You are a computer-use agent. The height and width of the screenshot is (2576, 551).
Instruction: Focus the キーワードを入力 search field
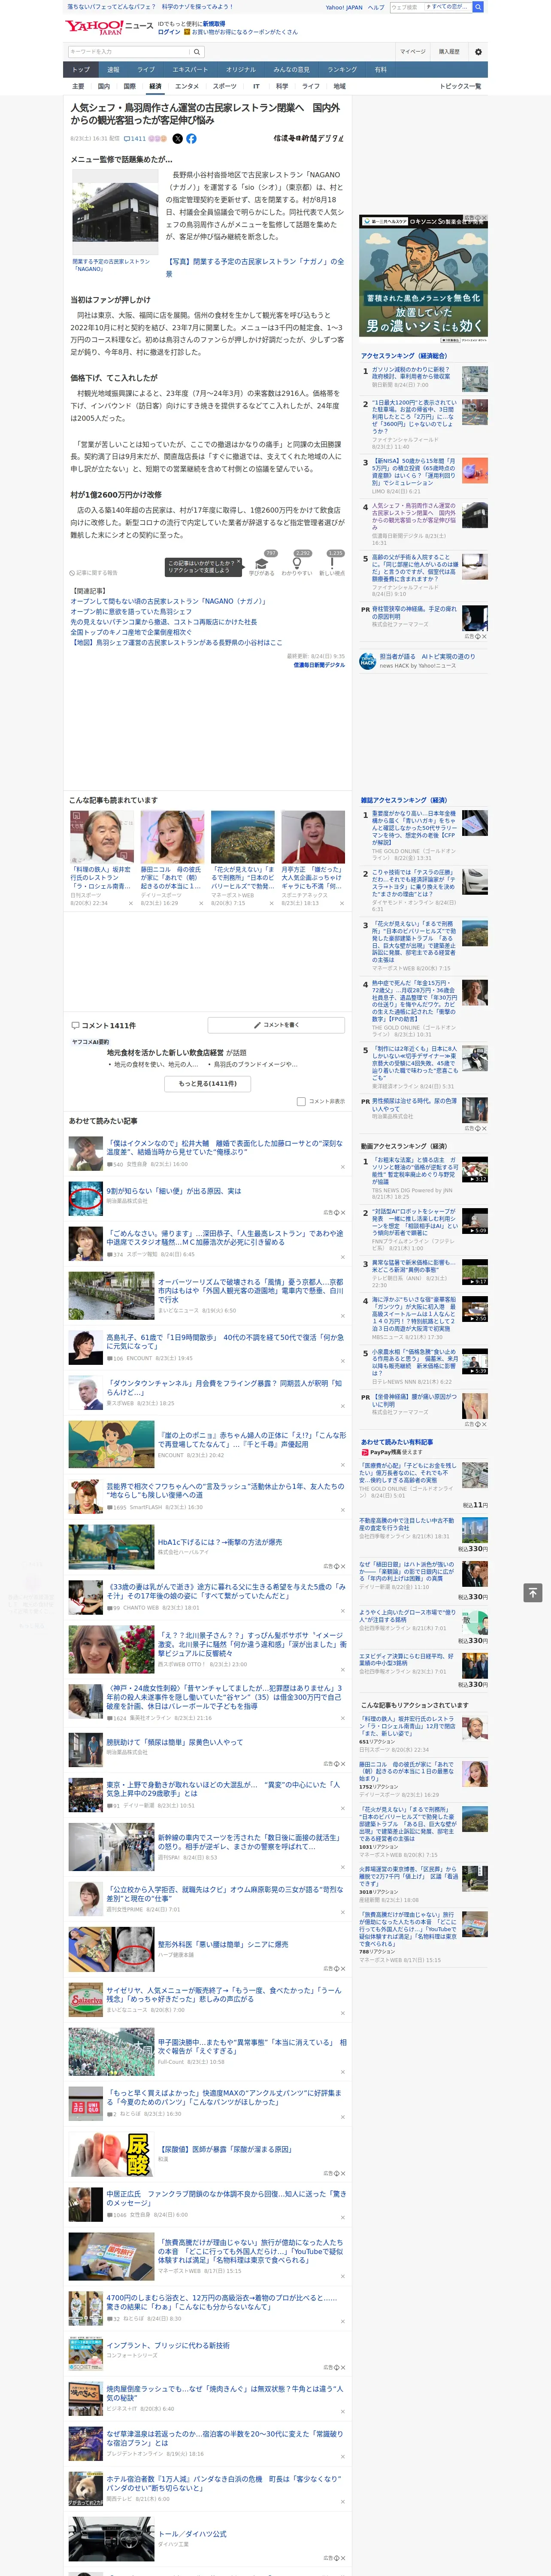point(129,52)
